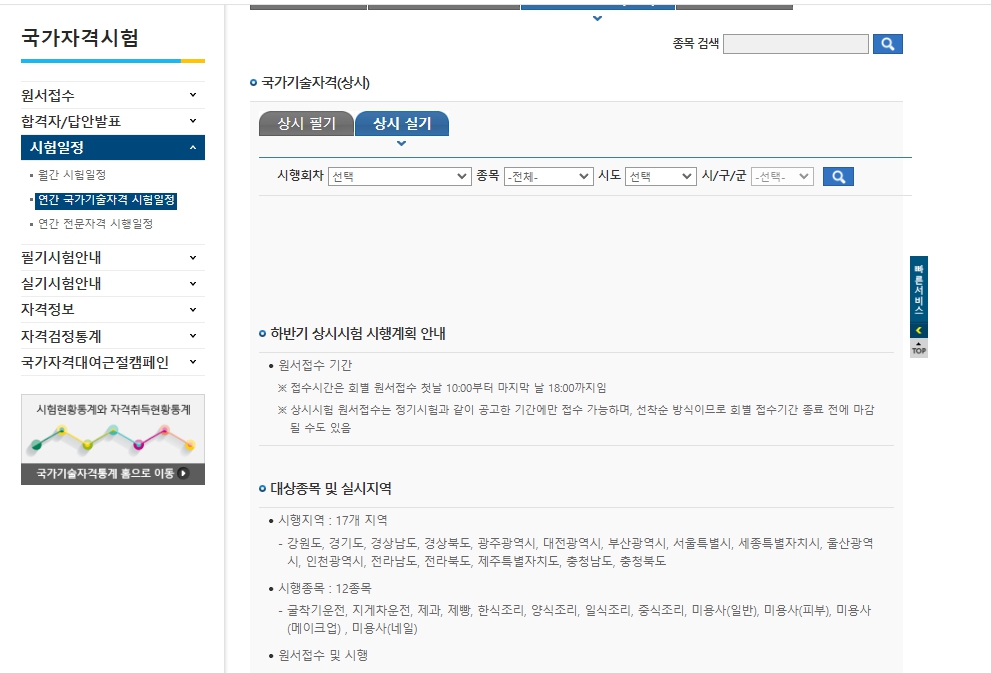Click the 국가자격시험 sidebar heading
The height and width of the screenshot is (673, 991).
[x=80, y=38]
